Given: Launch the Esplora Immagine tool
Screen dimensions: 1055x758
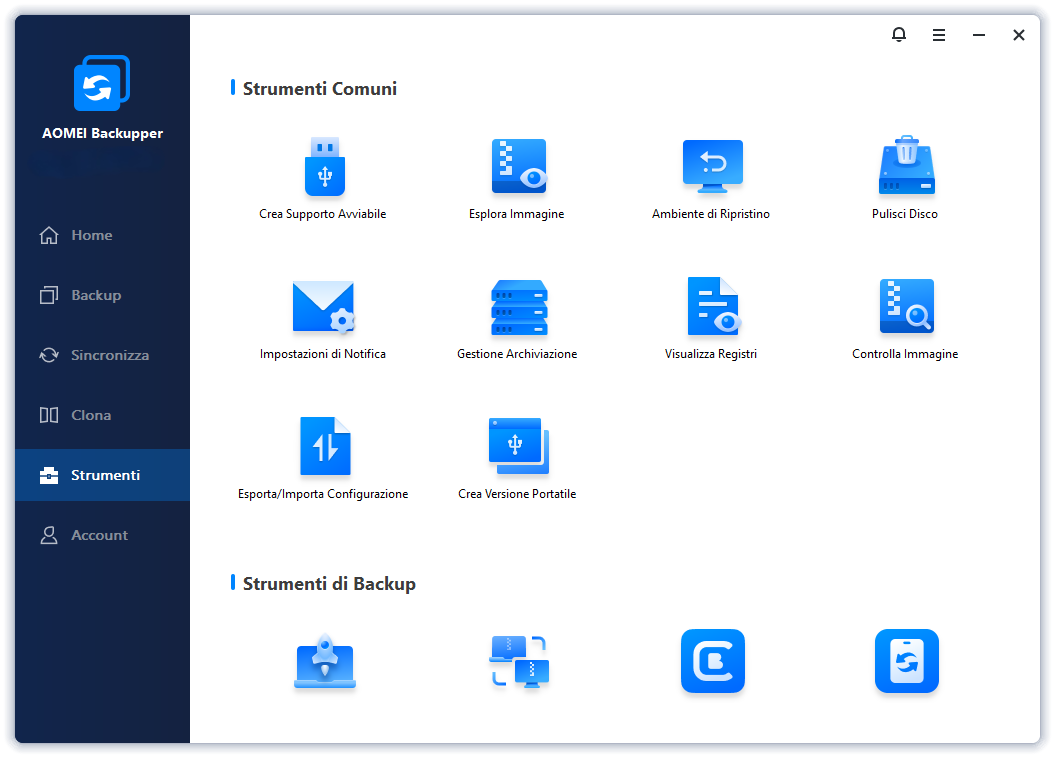Looking at the screenshot, I should coord(518,167).
